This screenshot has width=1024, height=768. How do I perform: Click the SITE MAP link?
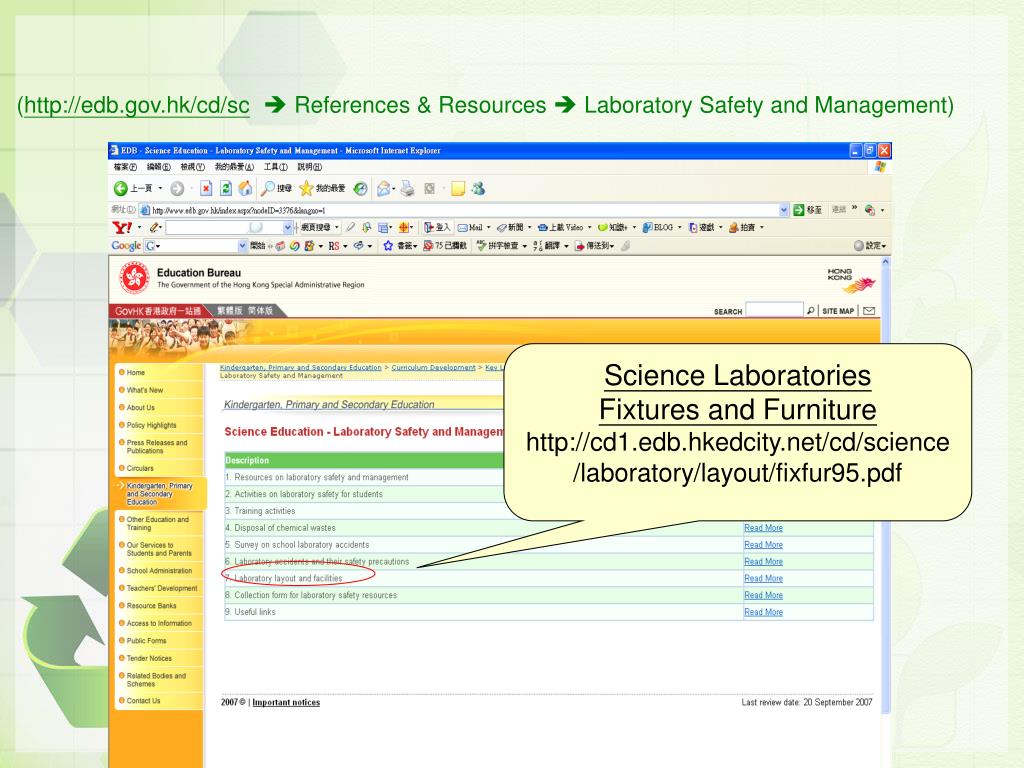tap(838, 312)
